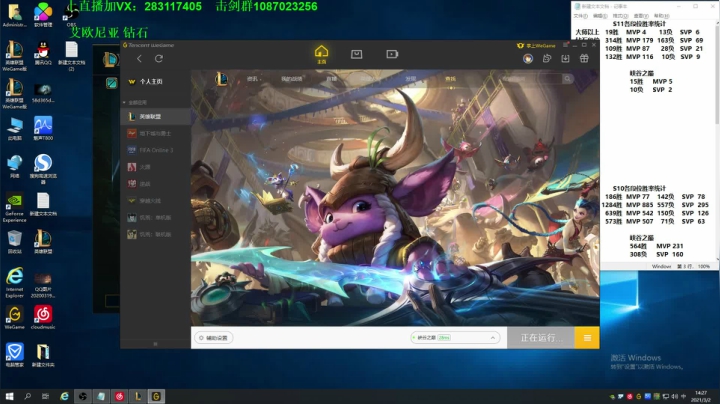
Task: Open Help menu in Notepad window
Action: pyautogui.click(x=661, y=16)
